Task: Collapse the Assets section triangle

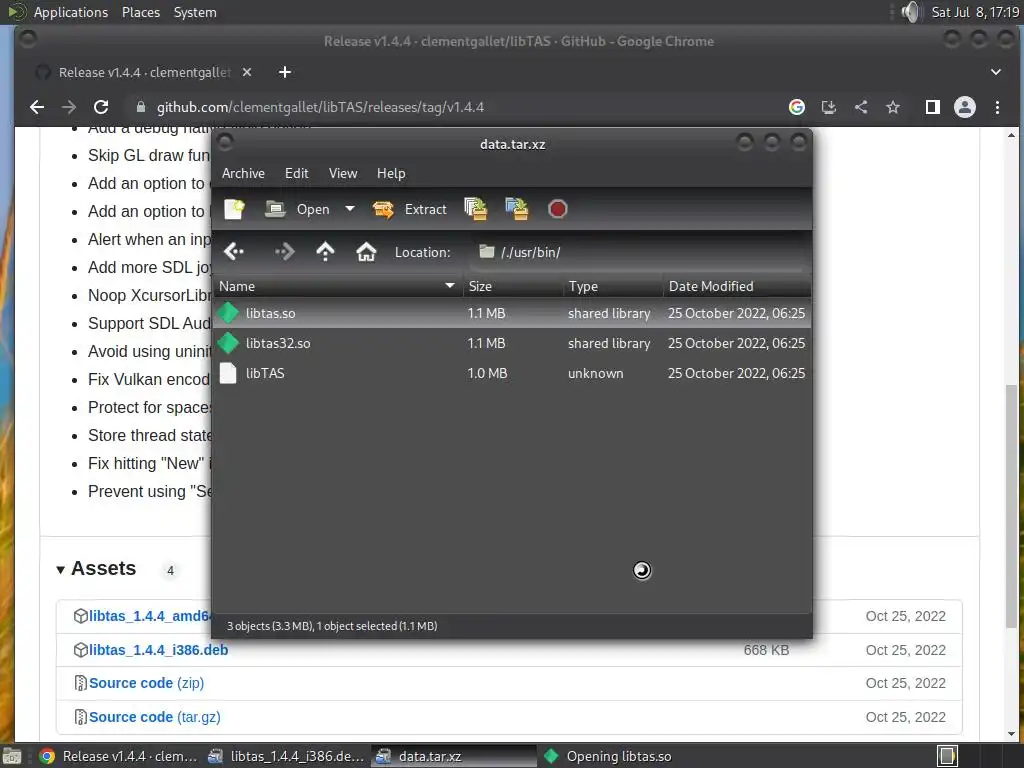Action: click(61, 569)
